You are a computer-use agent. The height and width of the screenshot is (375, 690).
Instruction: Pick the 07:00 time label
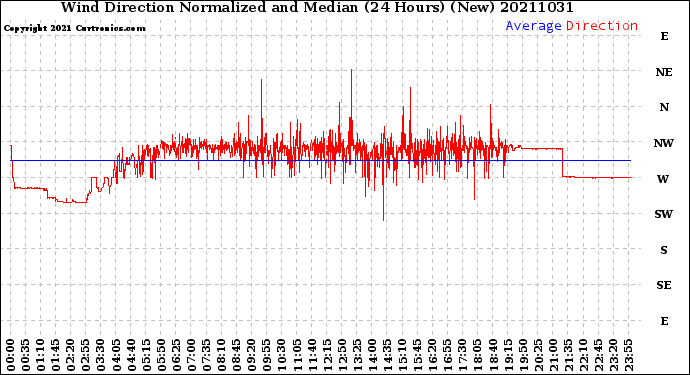coord(192,355)
